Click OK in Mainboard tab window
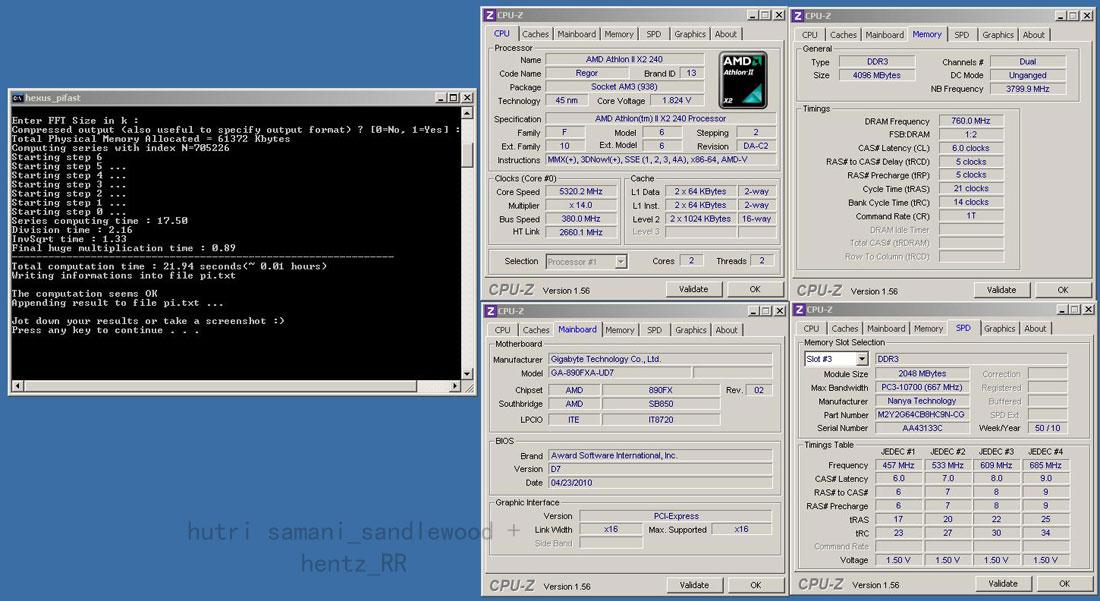The height and width of the screenshot is (601, 1100). pyautogui.click(x=756, y=585)
